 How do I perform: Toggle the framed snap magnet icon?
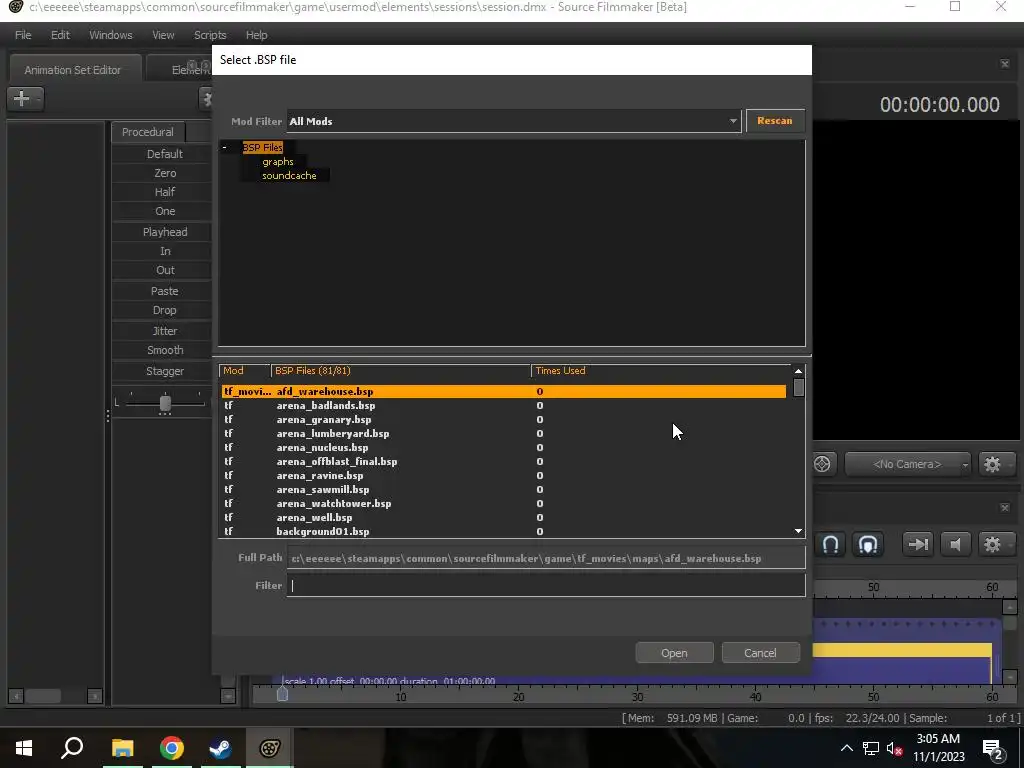pyautogui.click(x=868, y=544)
